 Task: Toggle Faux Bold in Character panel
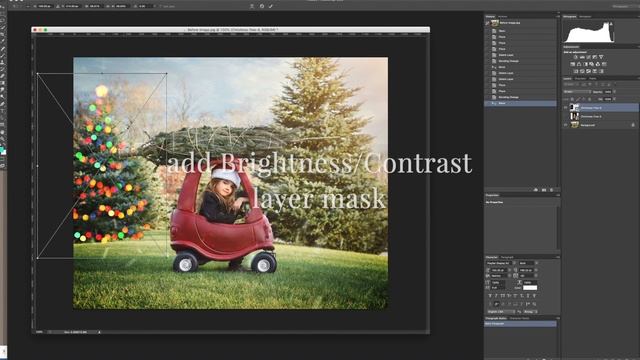(x=490, y=296)
